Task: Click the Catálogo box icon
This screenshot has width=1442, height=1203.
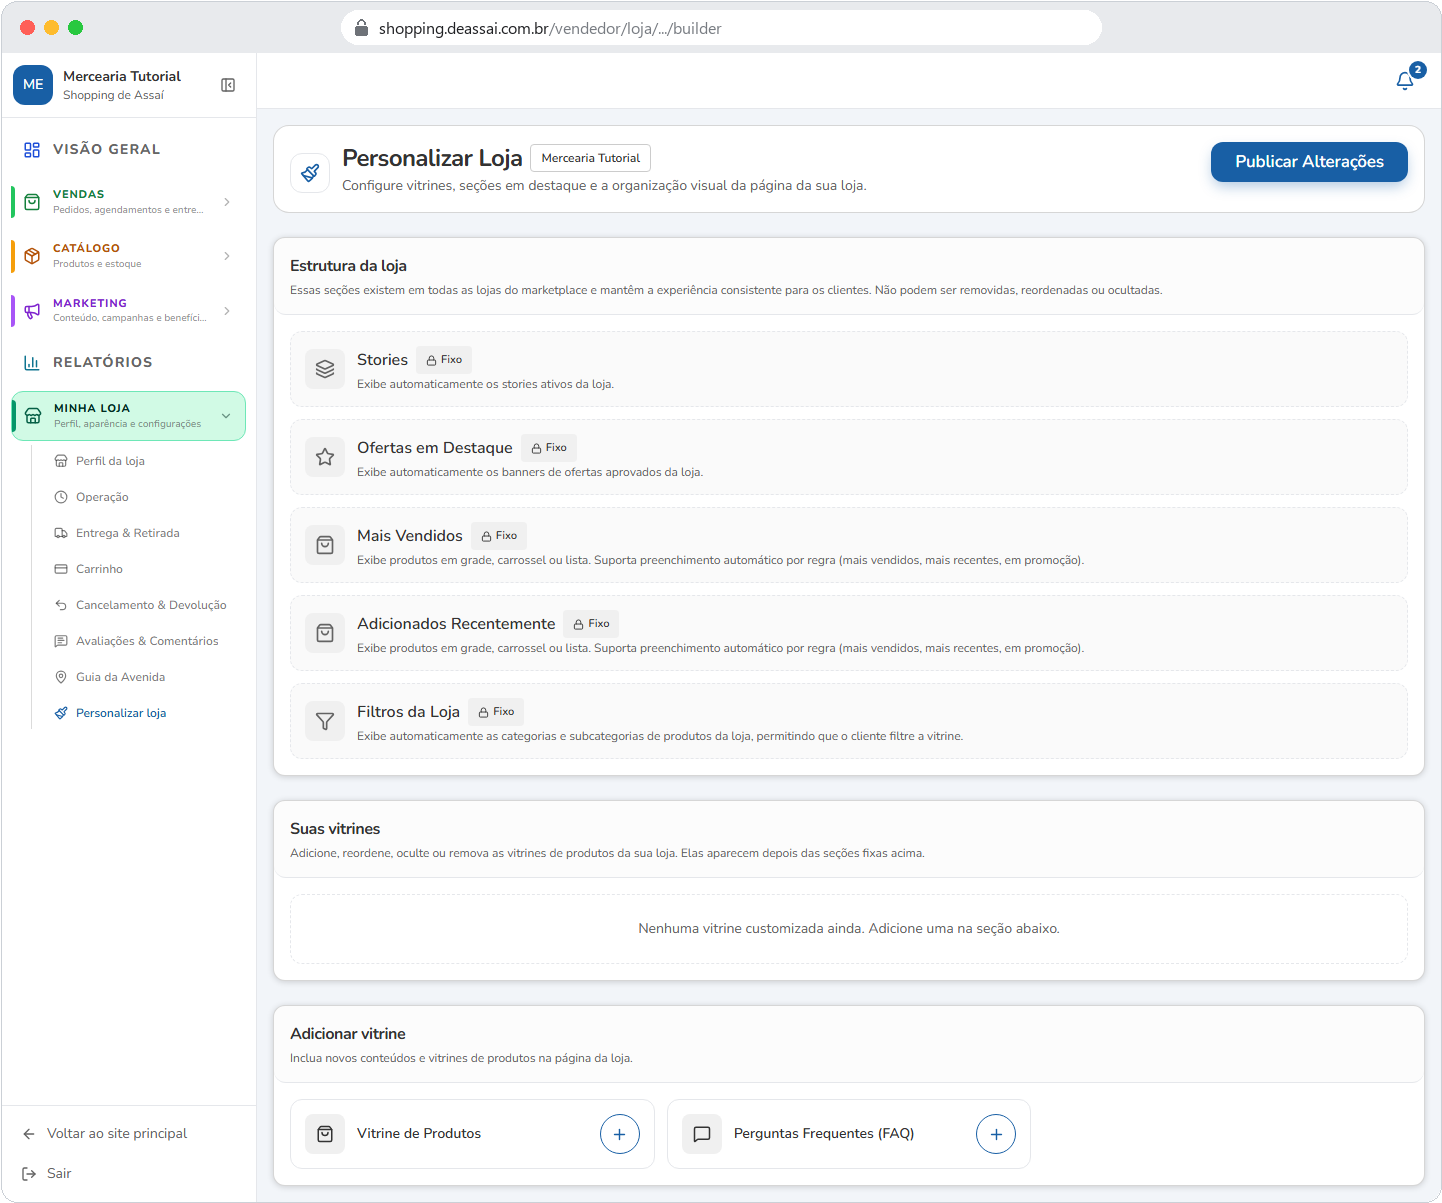Action: [x=32, y=256]
